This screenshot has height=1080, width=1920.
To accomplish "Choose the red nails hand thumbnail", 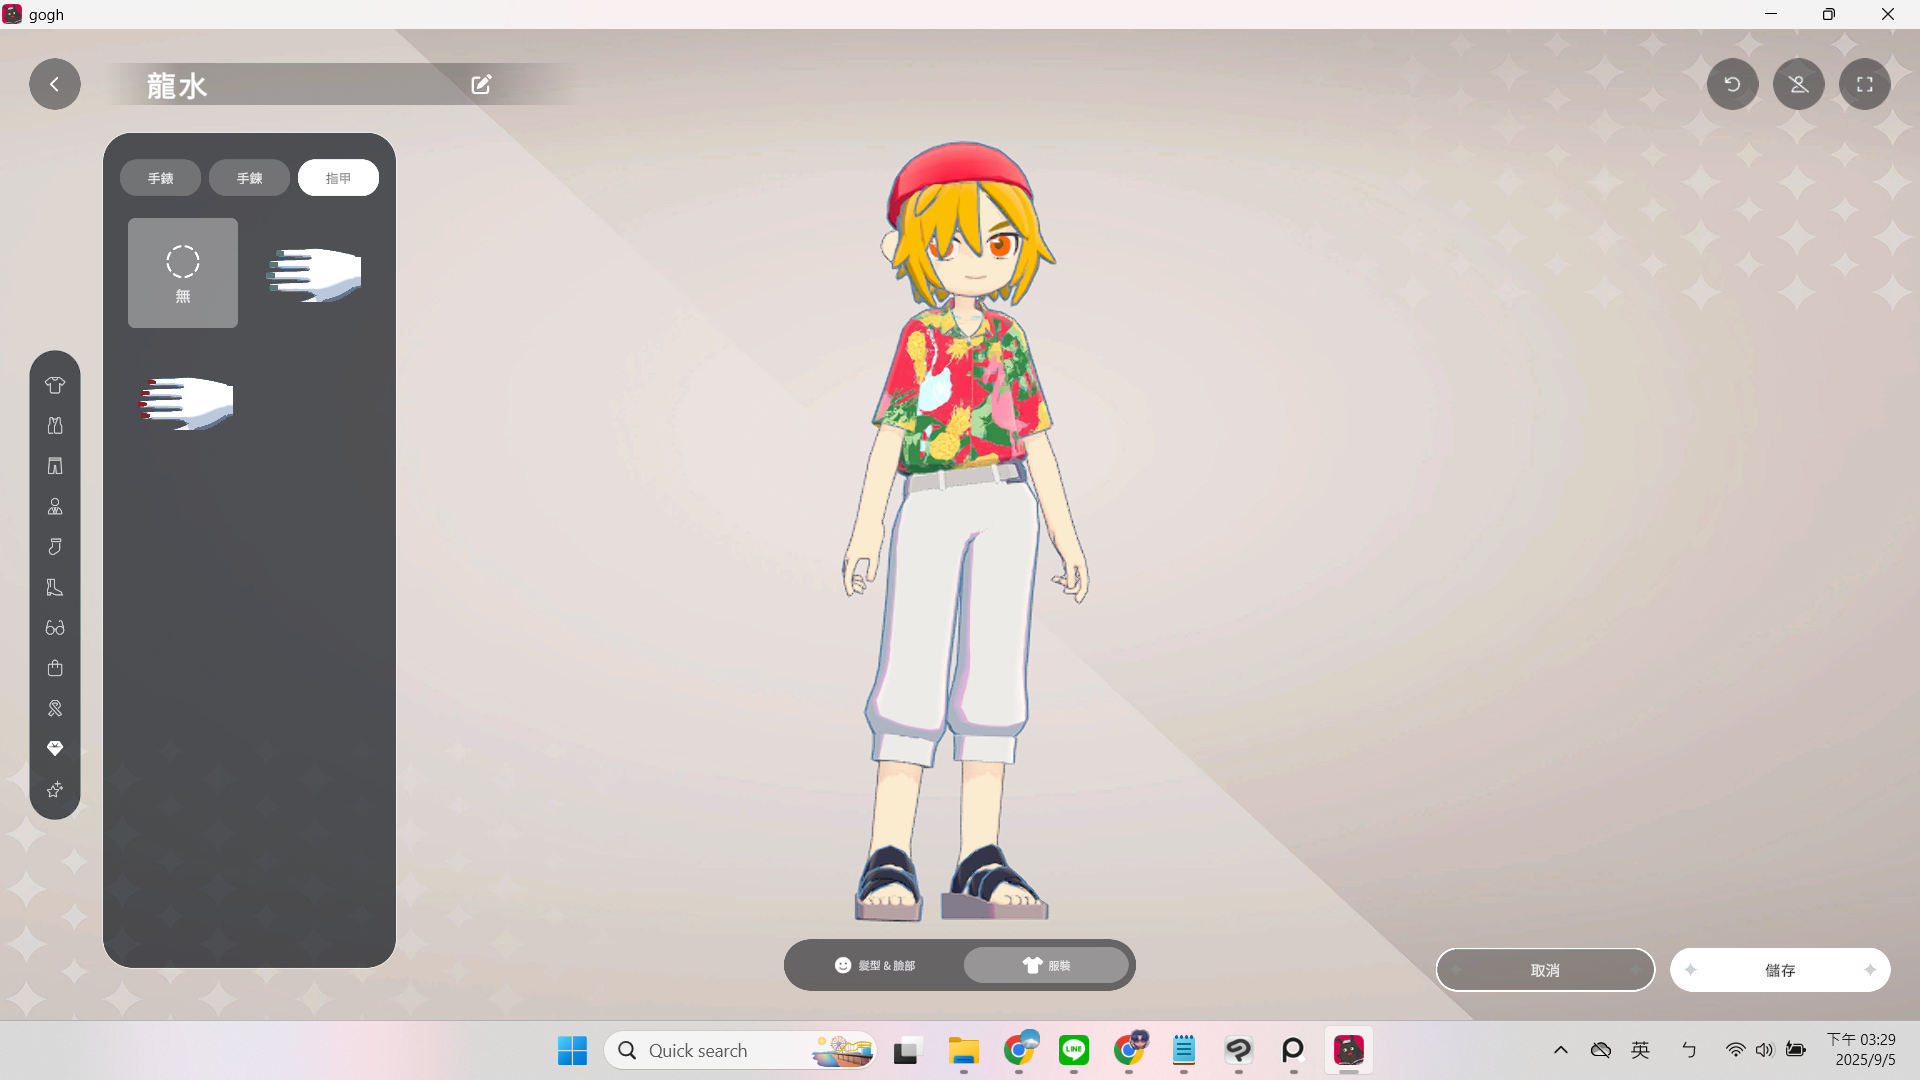I will (x=187, y=401).
